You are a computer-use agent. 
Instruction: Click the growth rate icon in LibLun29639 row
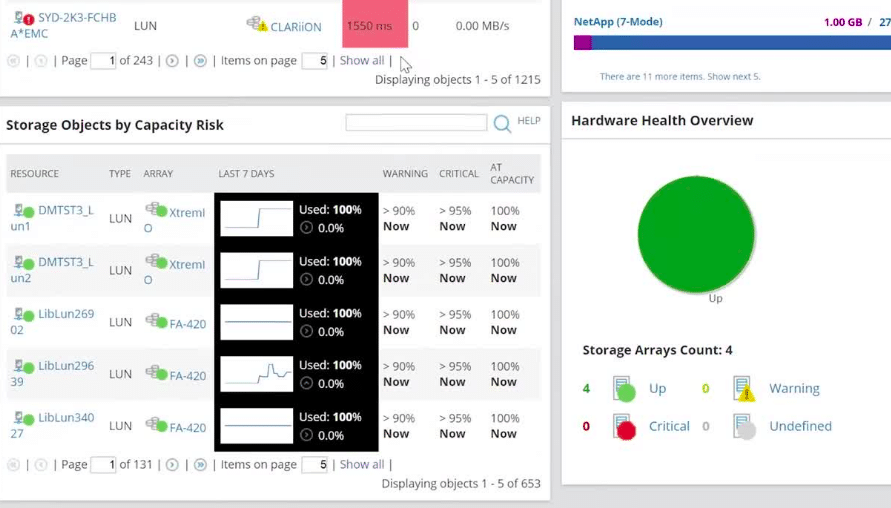(x=306, y=384)
